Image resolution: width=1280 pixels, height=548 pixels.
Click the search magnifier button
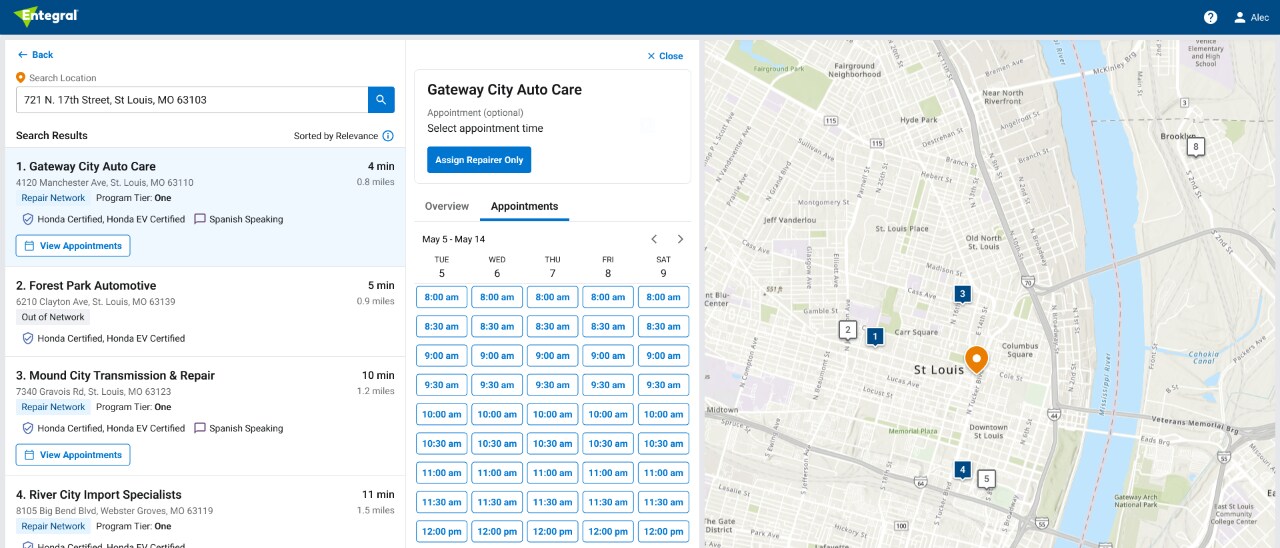(x=381, y=100)
